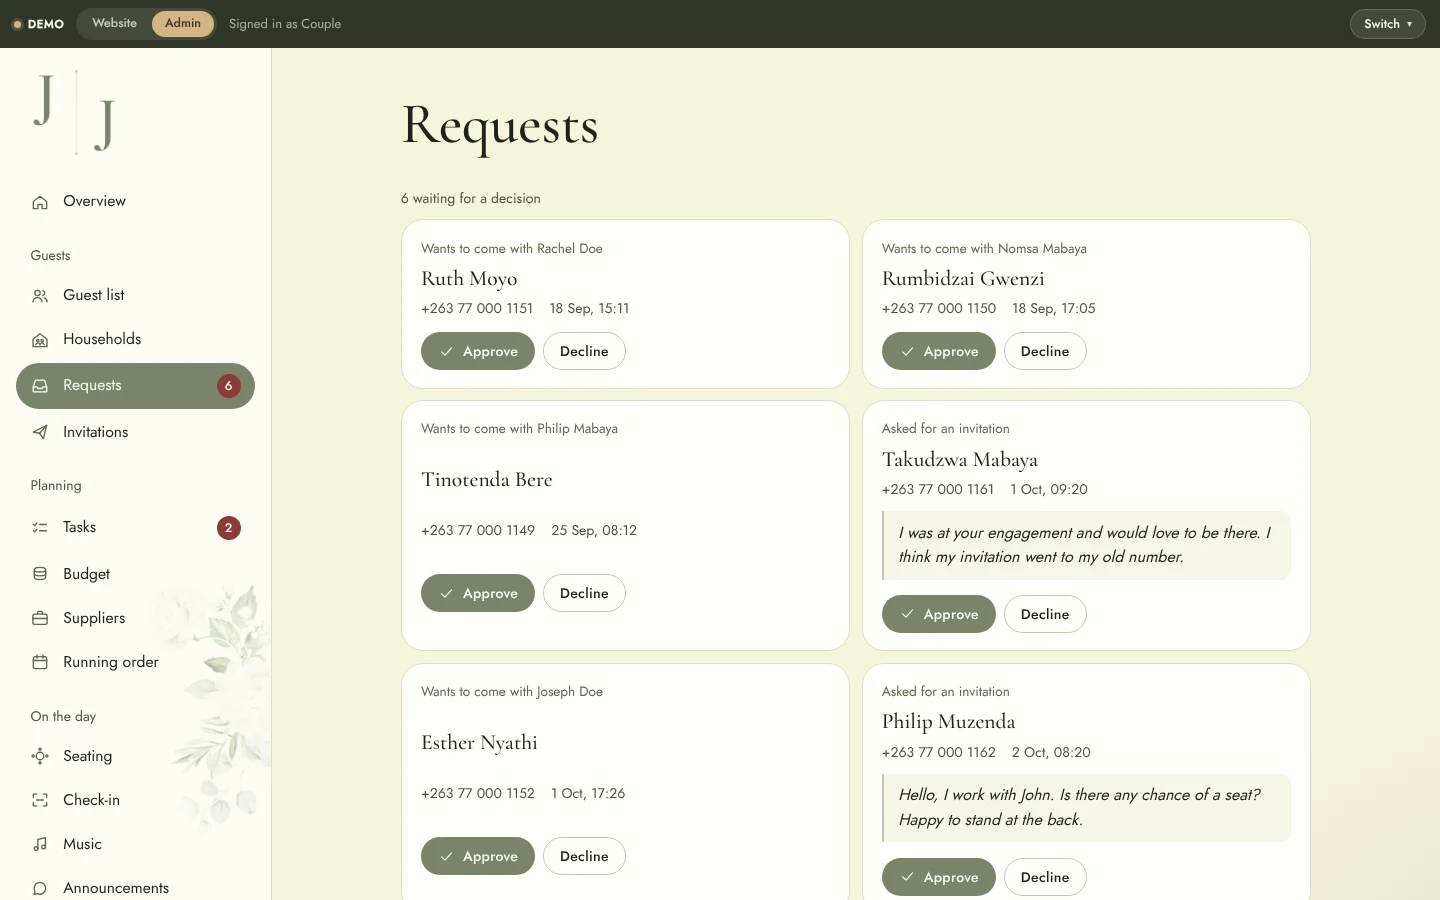Decline Takudzwa Mabaya's invitation request
Screen dimensions: 1440x900
point(1045,615)
